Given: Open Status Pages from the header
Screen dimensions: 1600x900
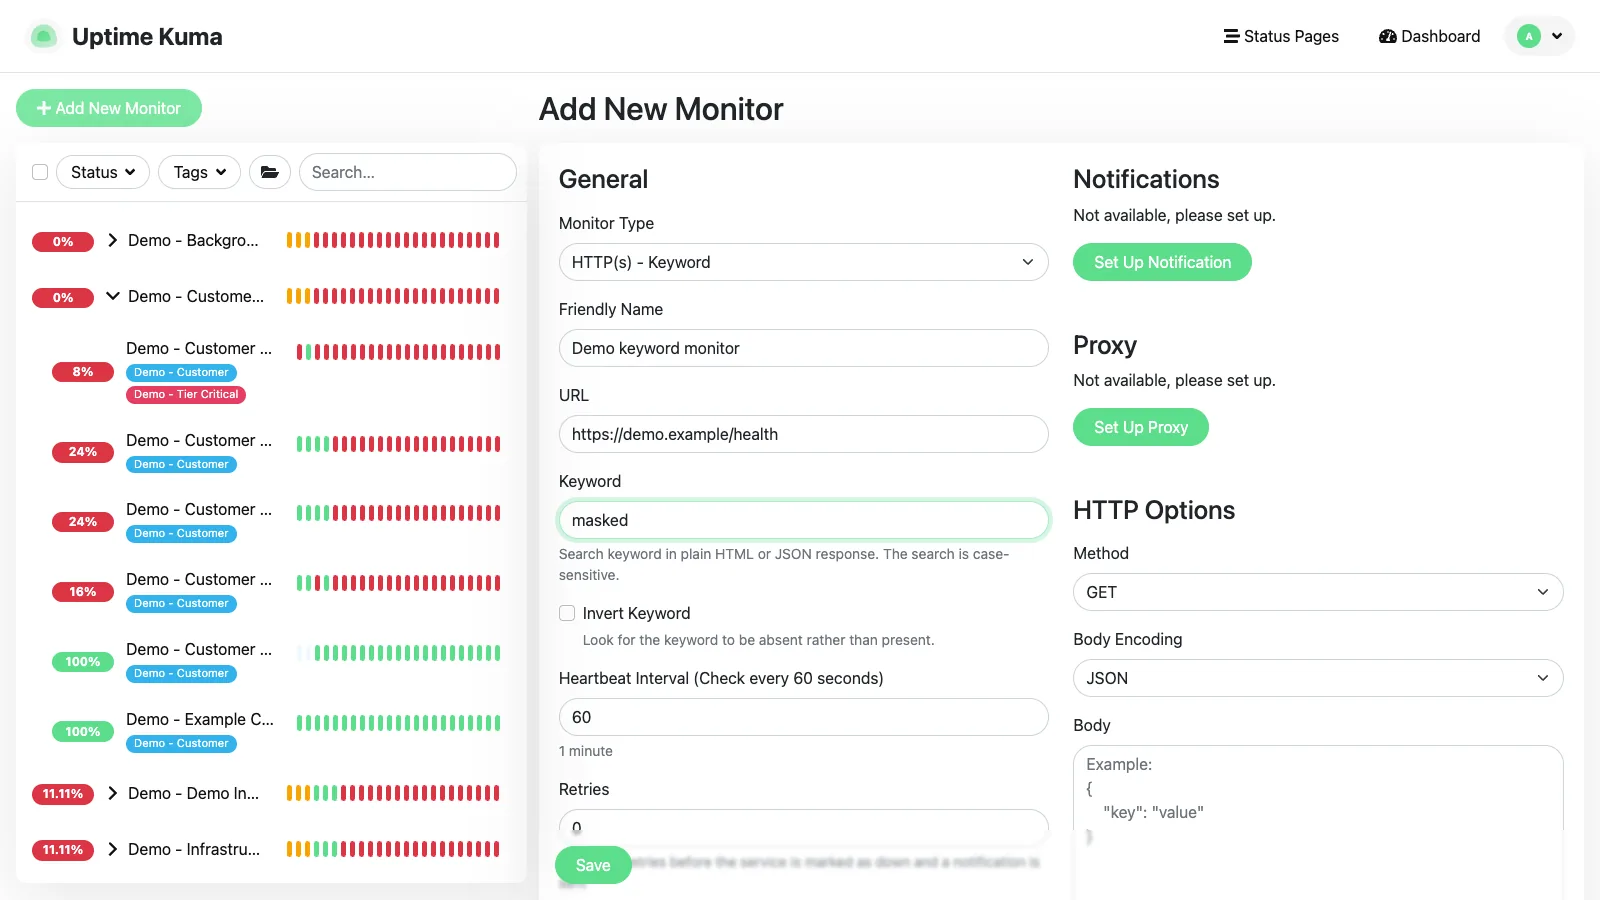Looking at the screenshot, I should [x=1281, y=36].
